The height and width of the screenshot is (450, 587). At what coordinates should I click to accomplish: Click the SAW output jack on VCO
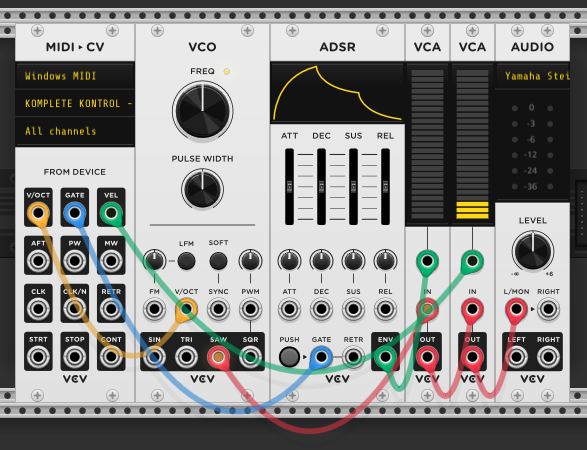click(218, 357)
